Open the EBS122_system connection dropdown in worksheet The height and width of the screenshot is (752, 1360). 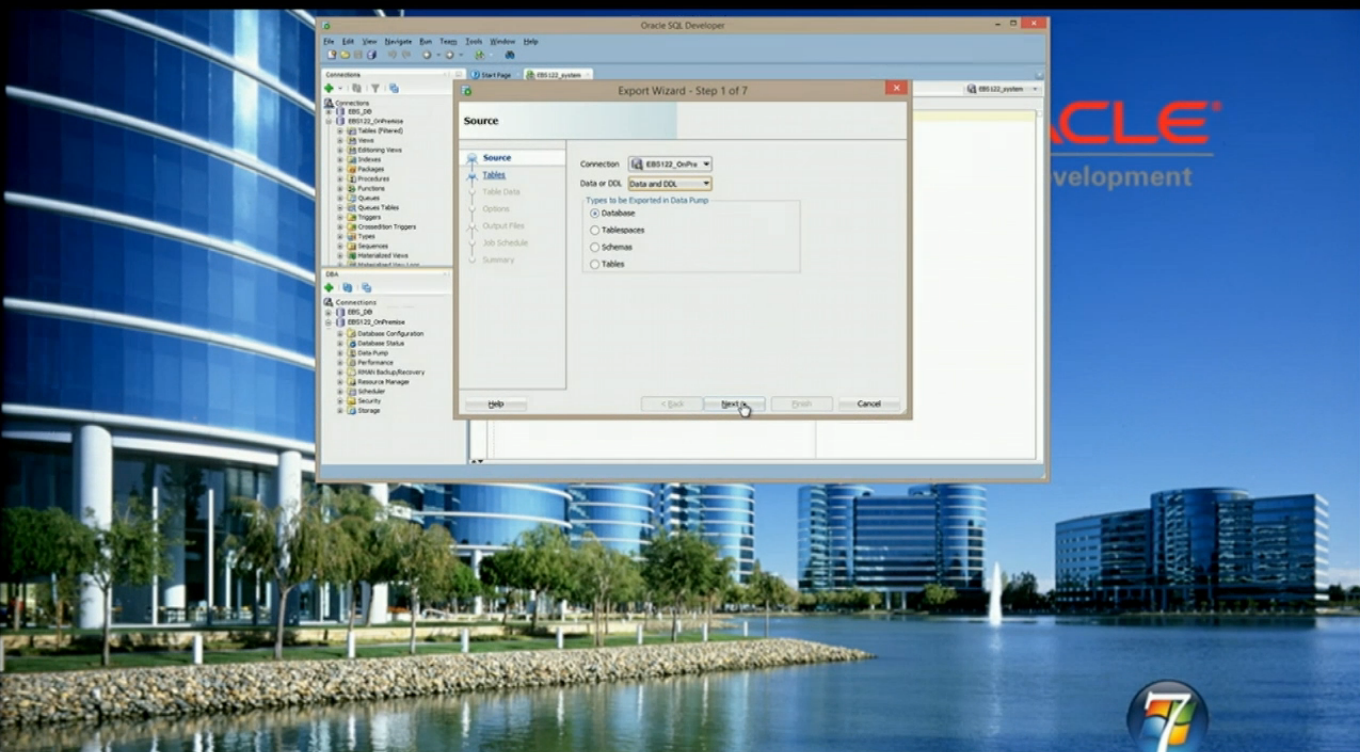click(1002, 89)
